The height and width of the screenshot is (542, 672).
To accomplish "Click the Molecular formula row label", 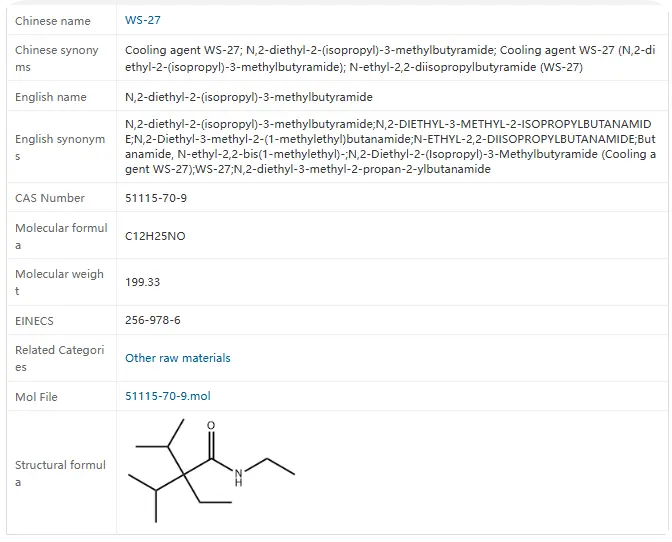I will tap(60, 236).
